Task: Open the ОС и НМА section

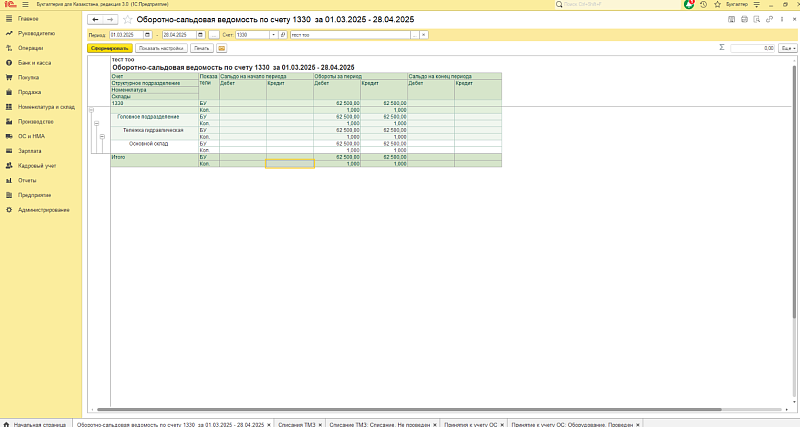Action: (x=32, y=135)
